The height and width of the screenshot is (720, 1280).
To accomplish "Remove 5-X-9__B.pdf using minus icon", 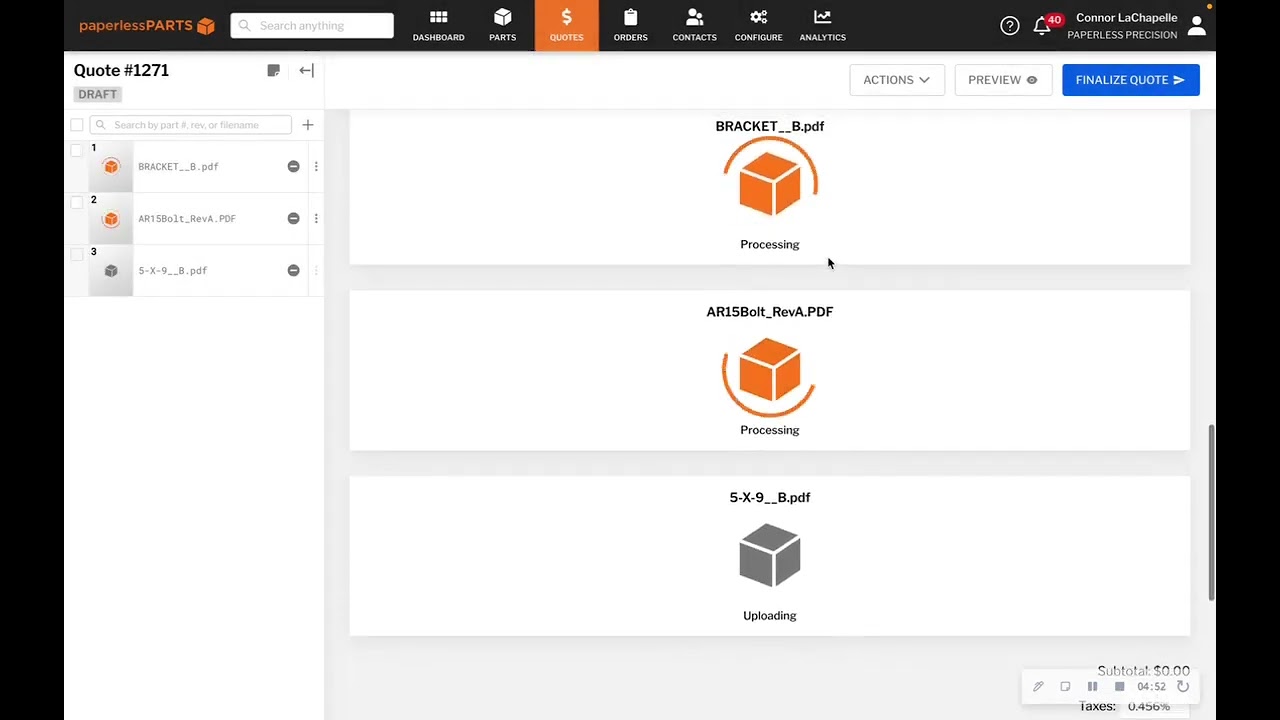I will [293, 271].
